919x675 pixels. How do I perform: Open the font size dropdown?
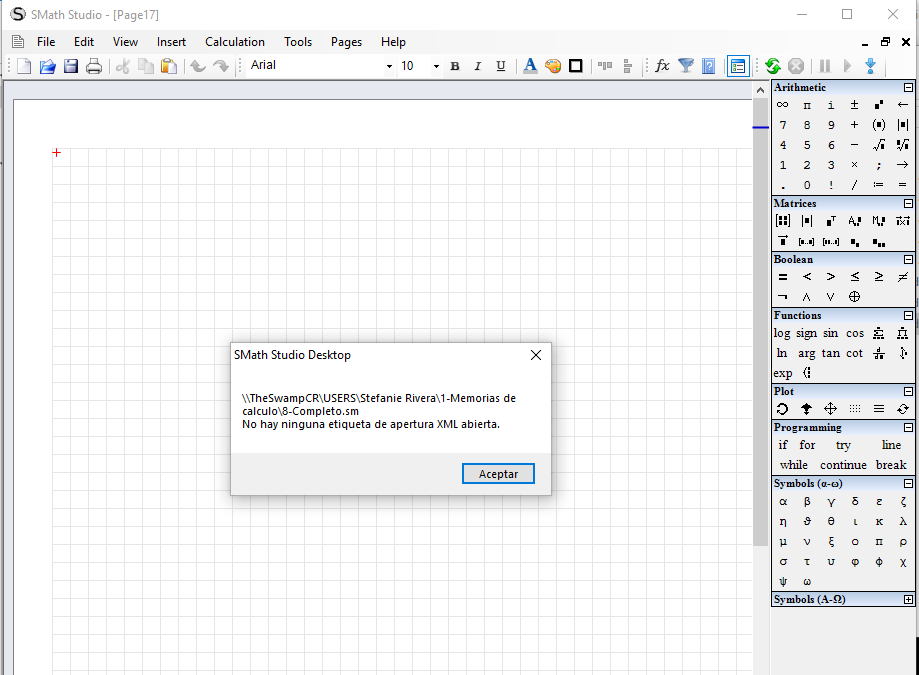point(436,66)
